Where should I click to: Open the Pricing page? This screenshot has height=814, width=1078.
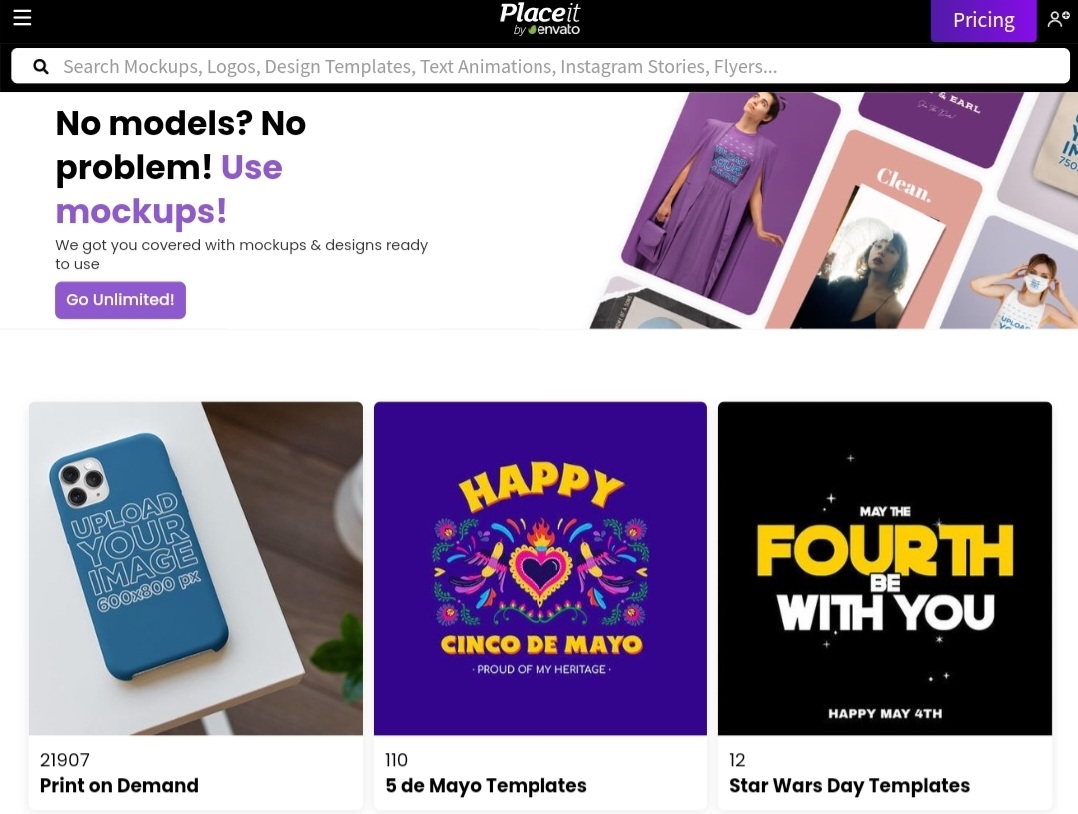(x=983, y=21)
